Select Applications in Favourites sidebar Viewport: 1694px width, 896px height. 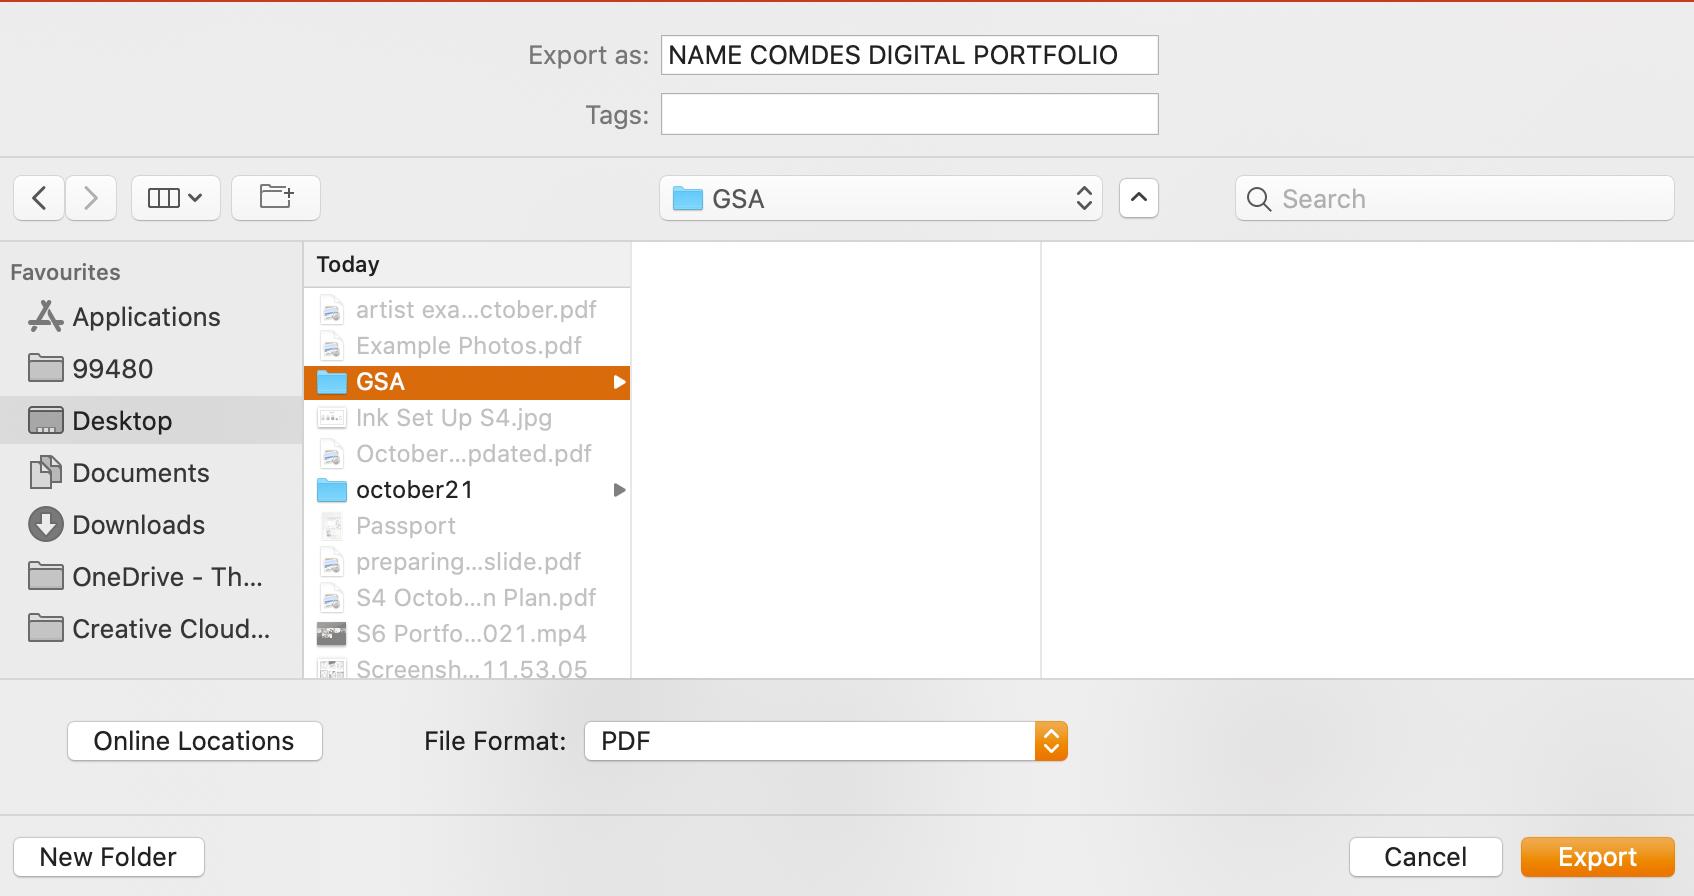(x=146, y=317)
